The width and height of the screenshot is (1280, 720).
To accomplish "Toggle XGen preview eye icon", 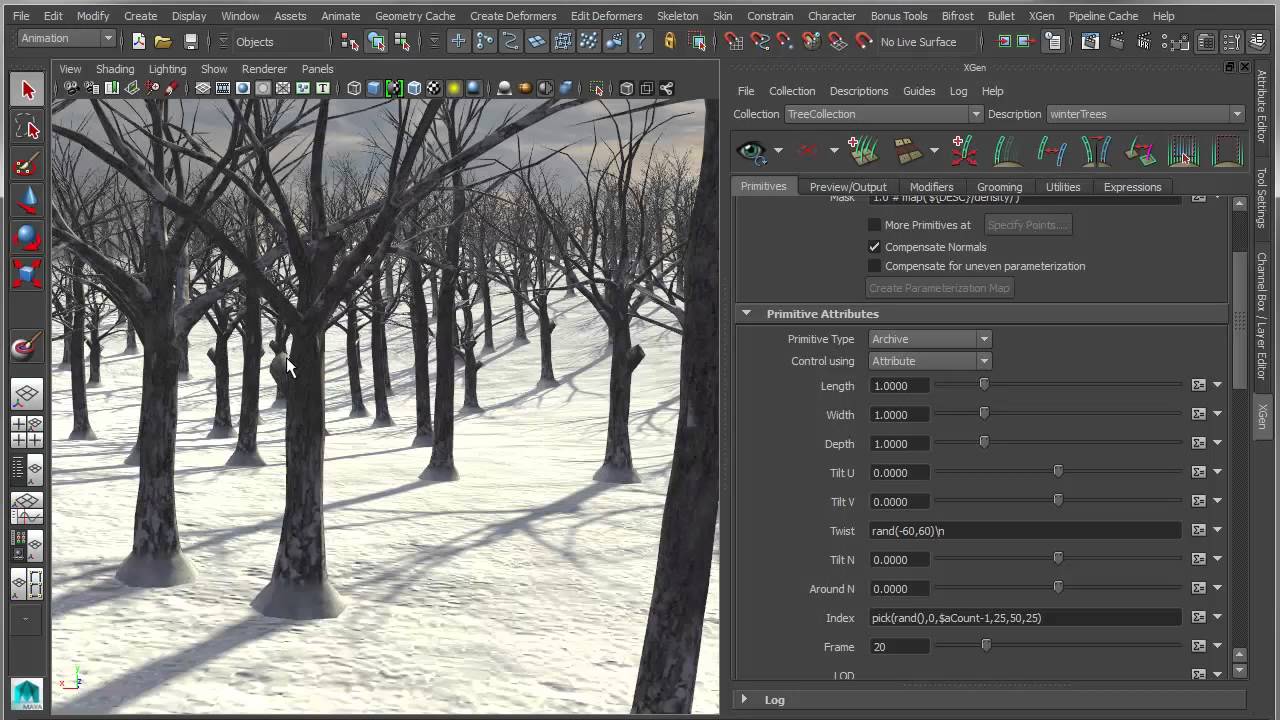I will tap(751, 151).
